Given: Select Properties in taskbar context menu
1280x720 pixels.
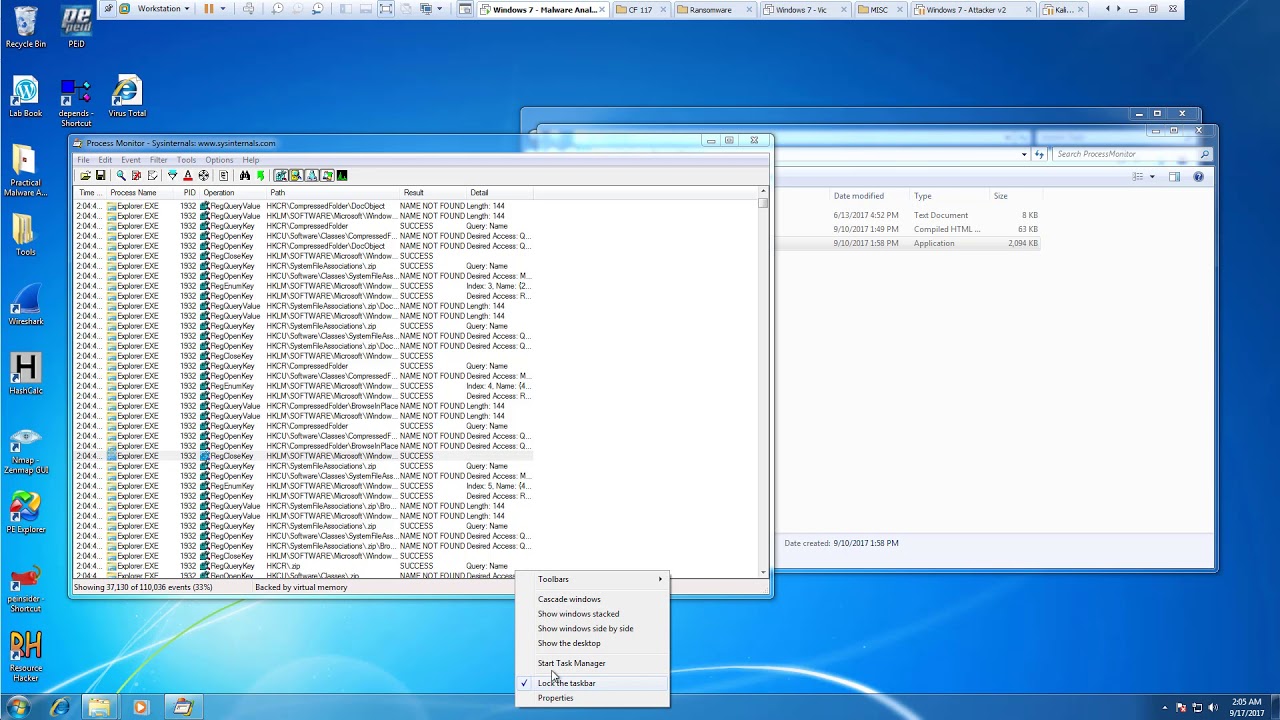Looking at the screenshot, I should (592, 698).
